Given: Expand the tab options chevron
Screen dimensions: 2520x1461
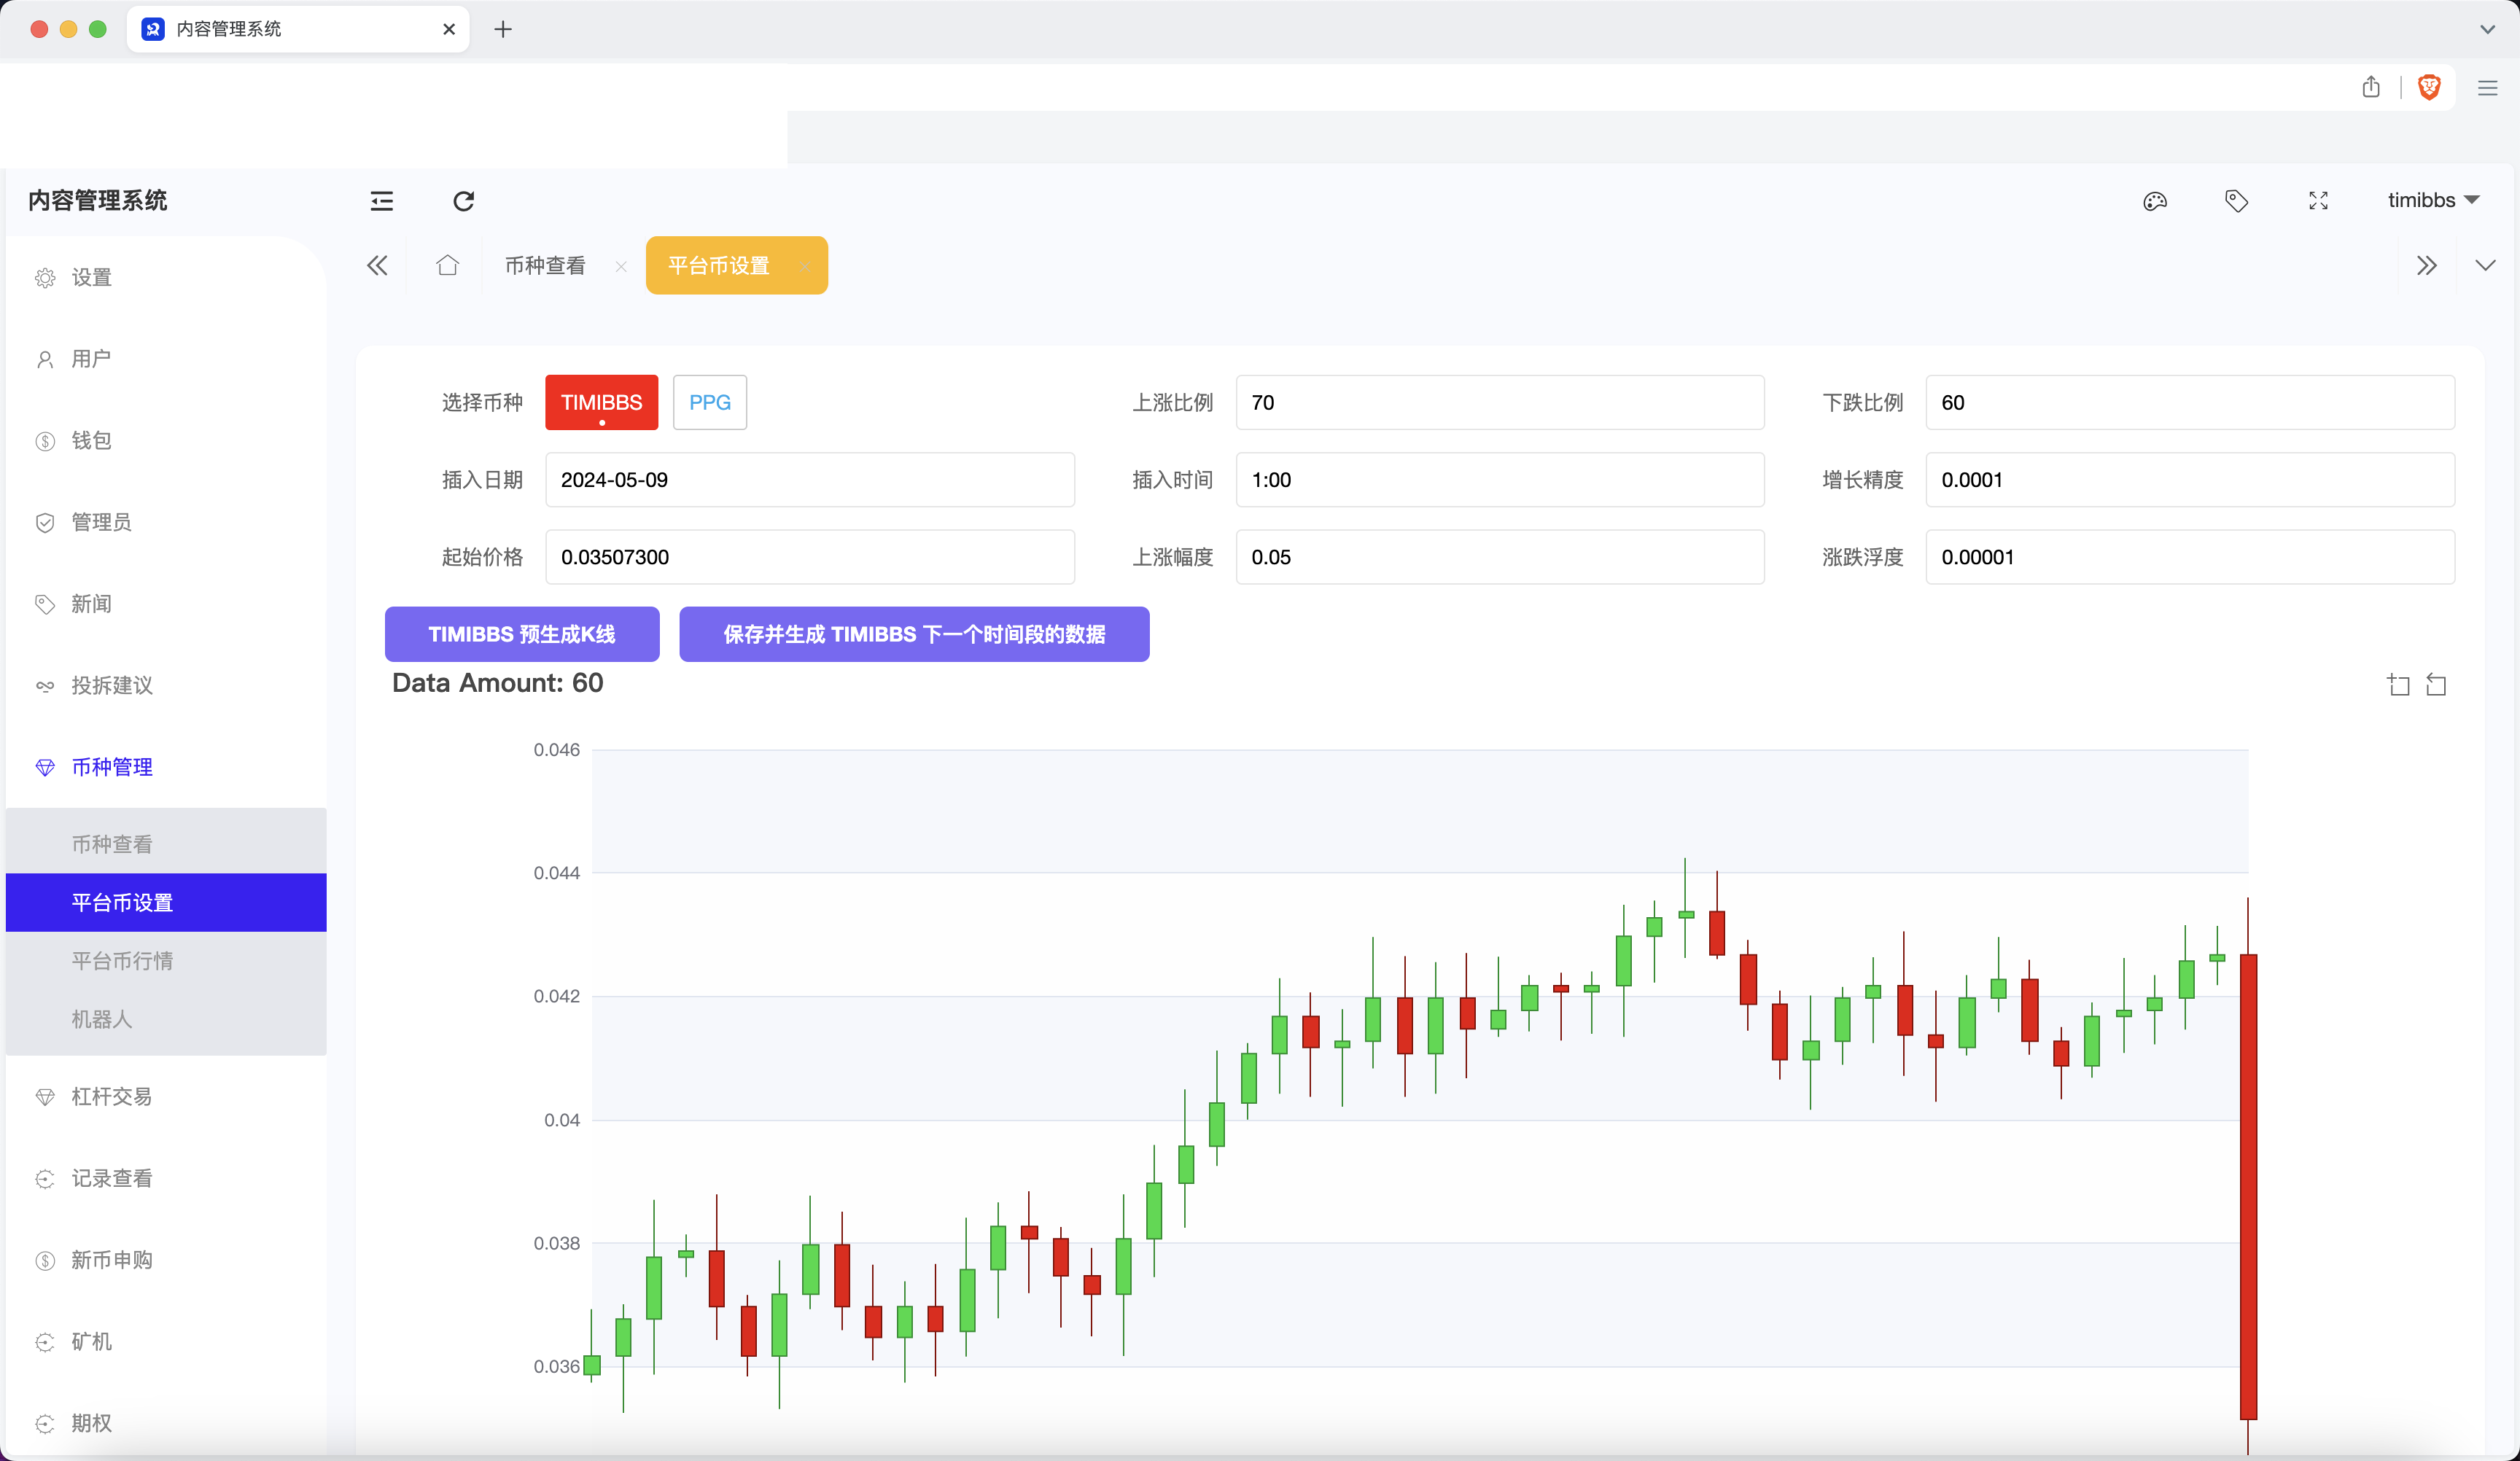Looking at the screenshot, I should point(2485,265).
